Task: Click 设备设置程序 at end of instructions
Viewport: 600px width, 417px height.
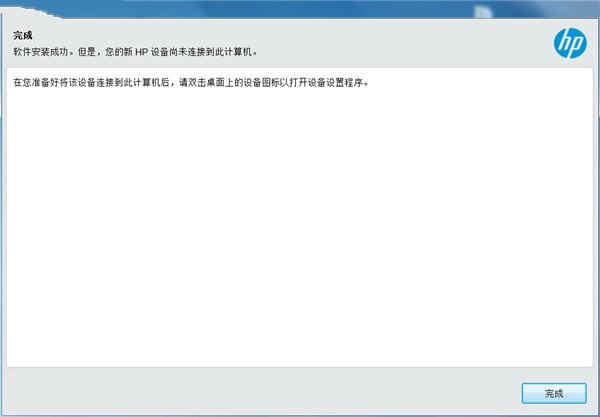Action: pos(336,83)
